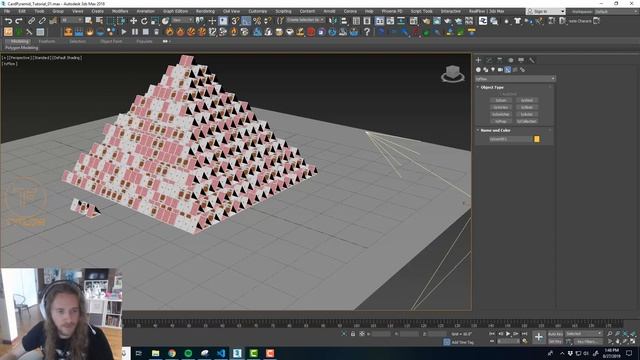
Task: Open the Animation menu
Action: point(145,11)
